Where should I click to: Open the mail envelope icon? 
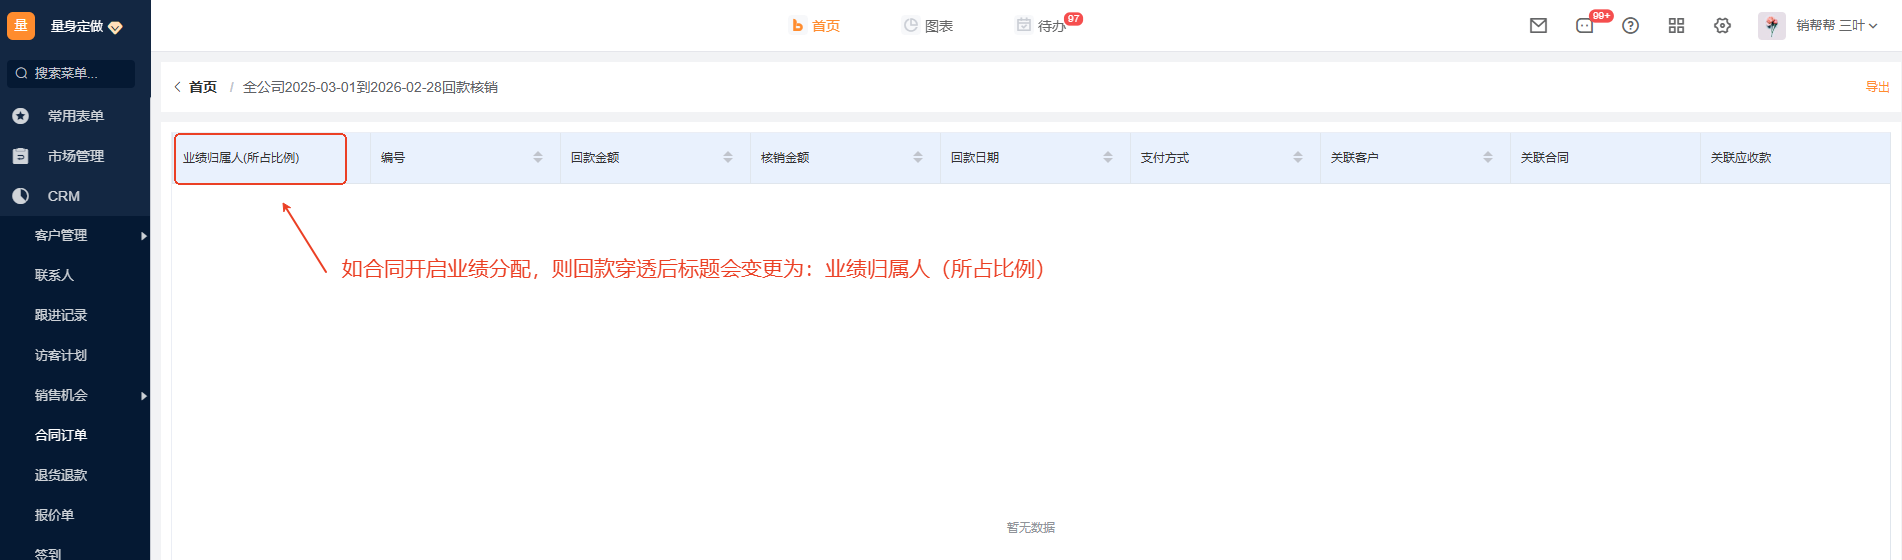[1538, 26]
